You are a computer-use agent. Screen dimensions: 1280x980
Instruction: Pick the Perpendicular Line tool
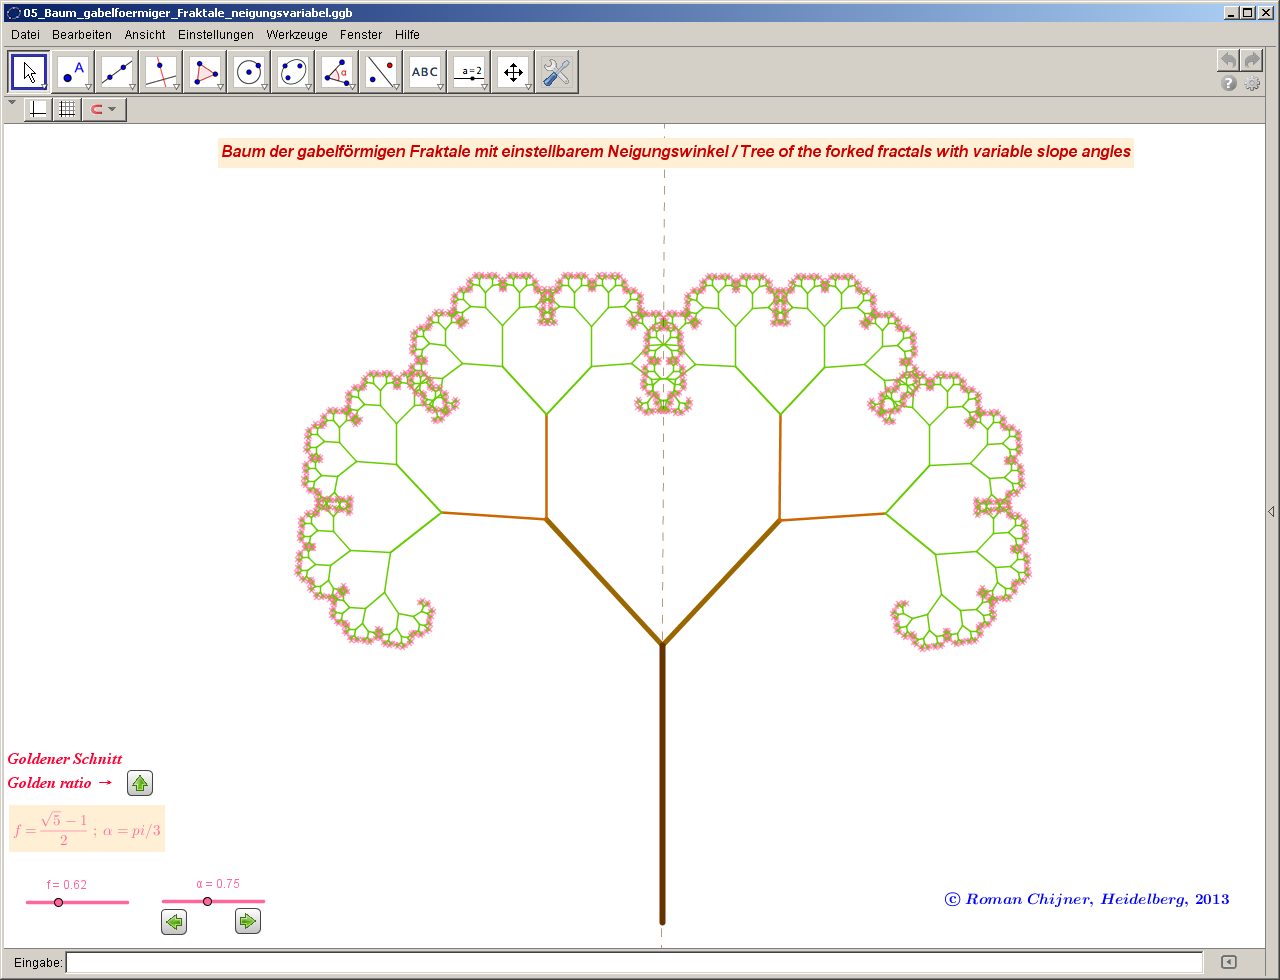pyautogui.click(x=161, y=72)
